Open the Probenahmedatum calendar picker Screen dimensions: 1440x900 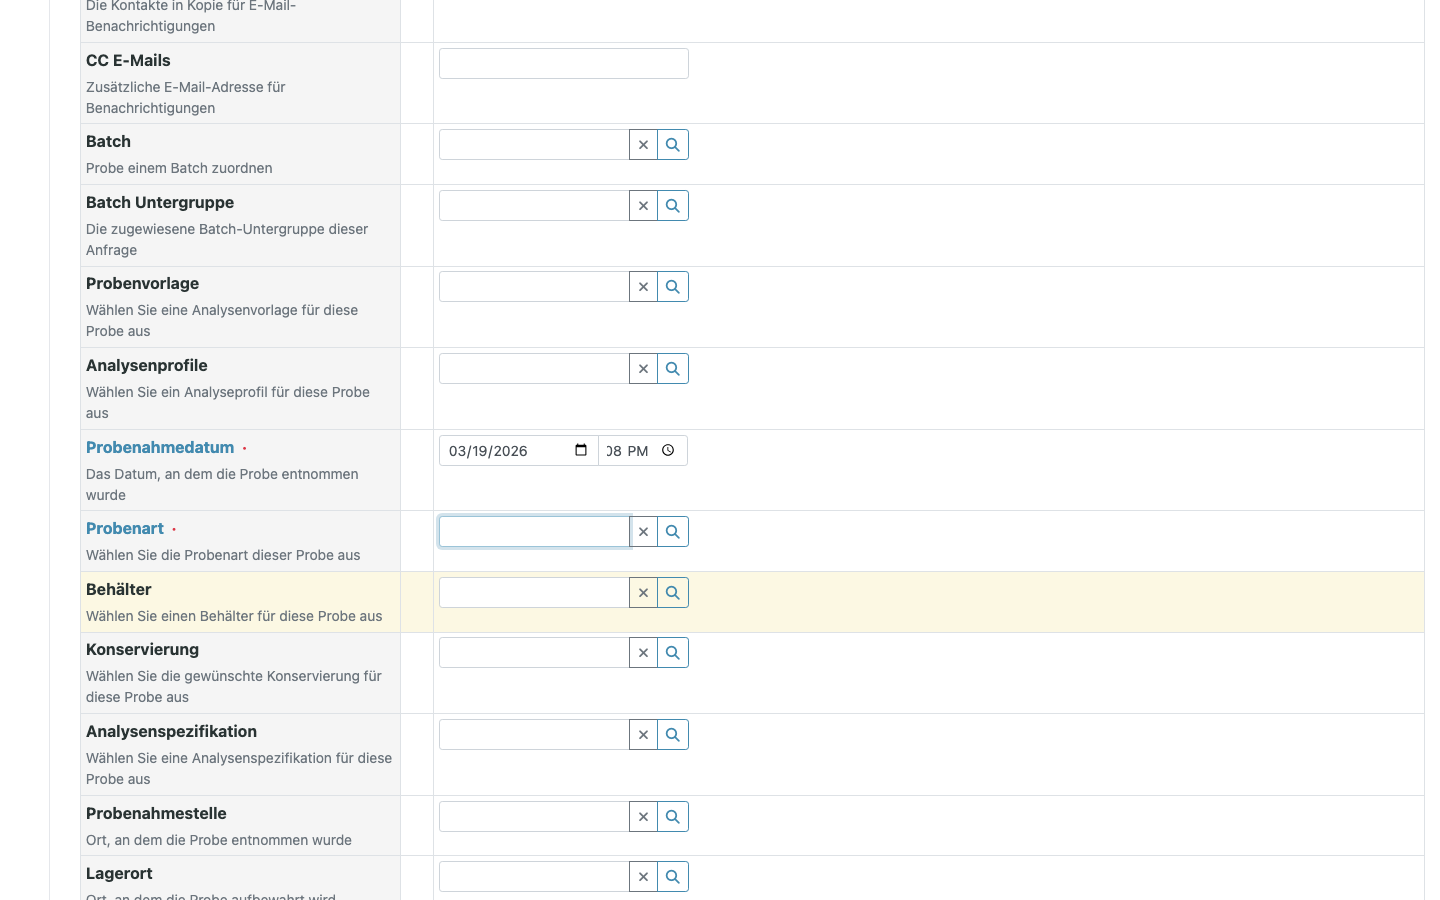(x=580, y=450)
